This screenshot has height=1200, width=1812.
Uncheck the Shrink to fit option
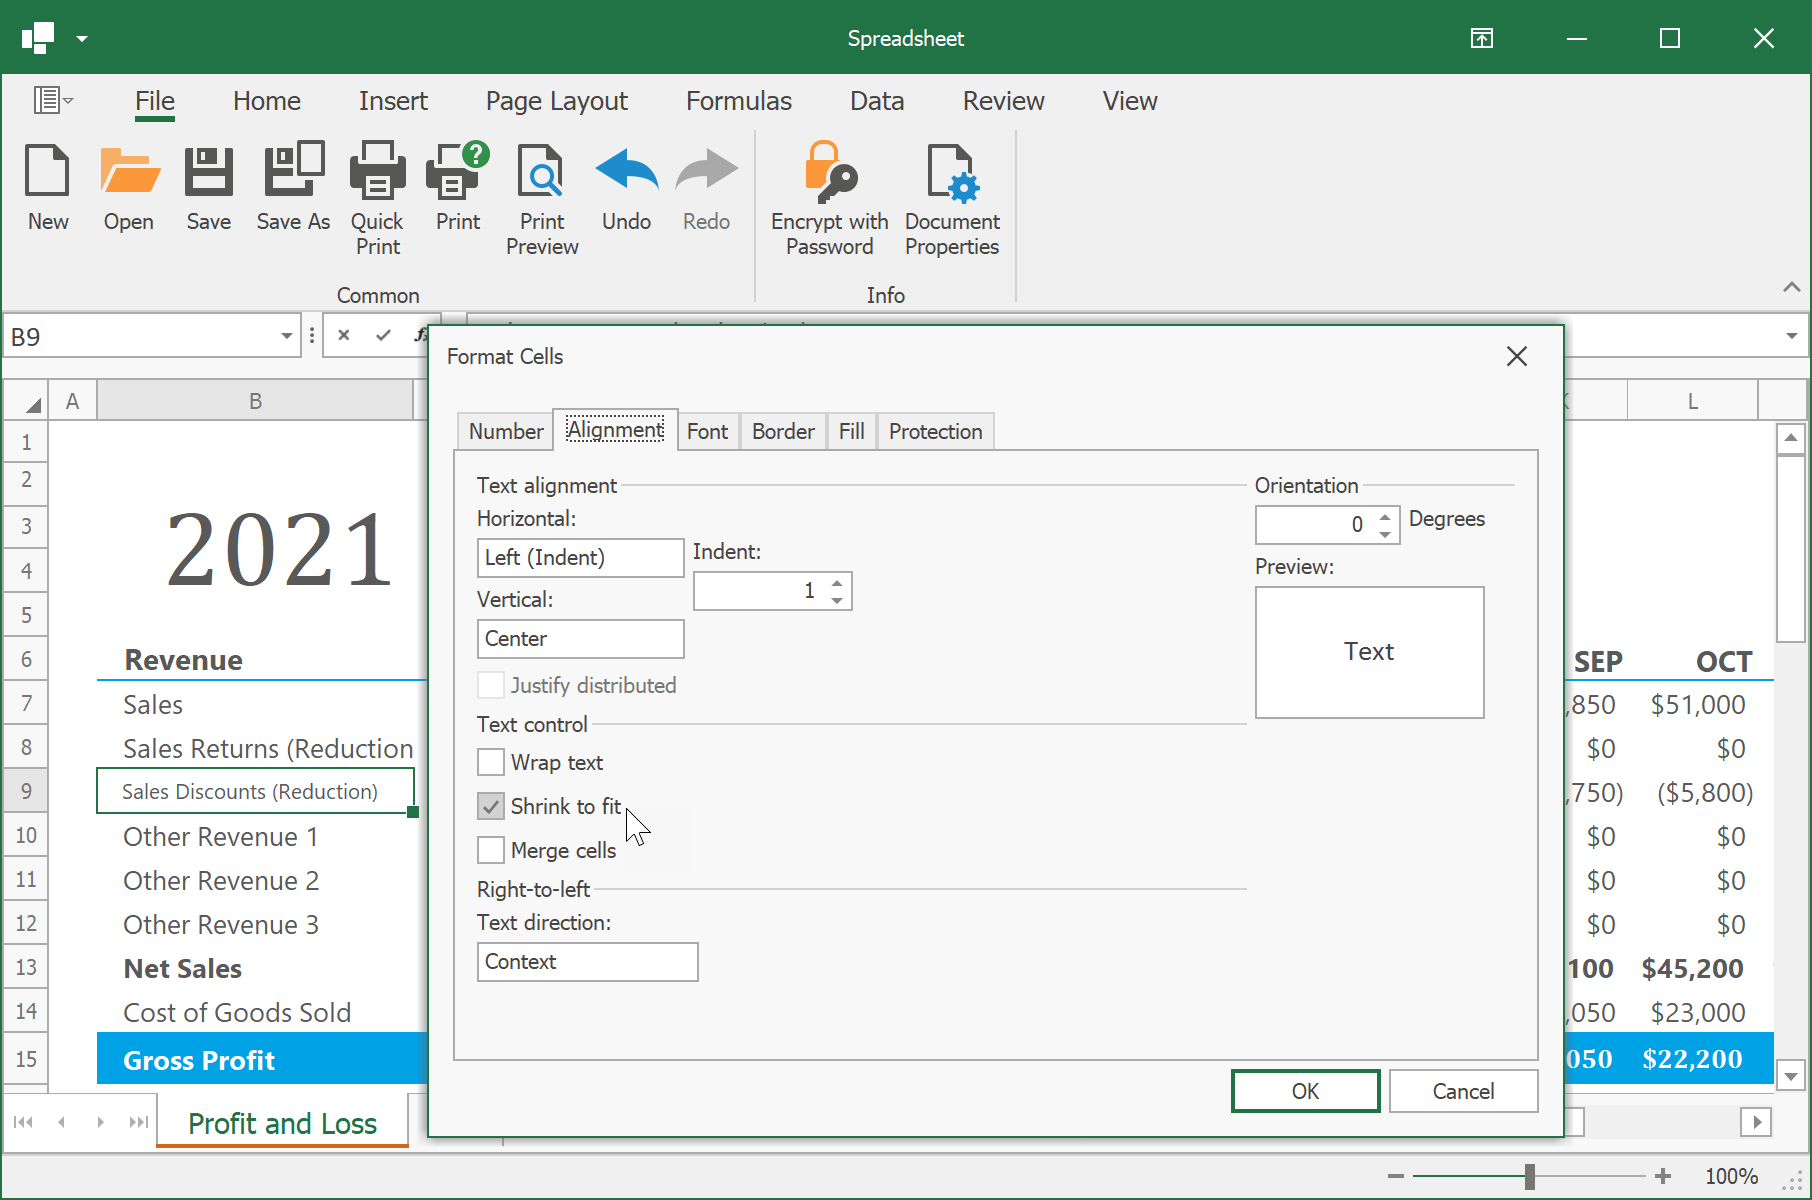pos(490,806)
